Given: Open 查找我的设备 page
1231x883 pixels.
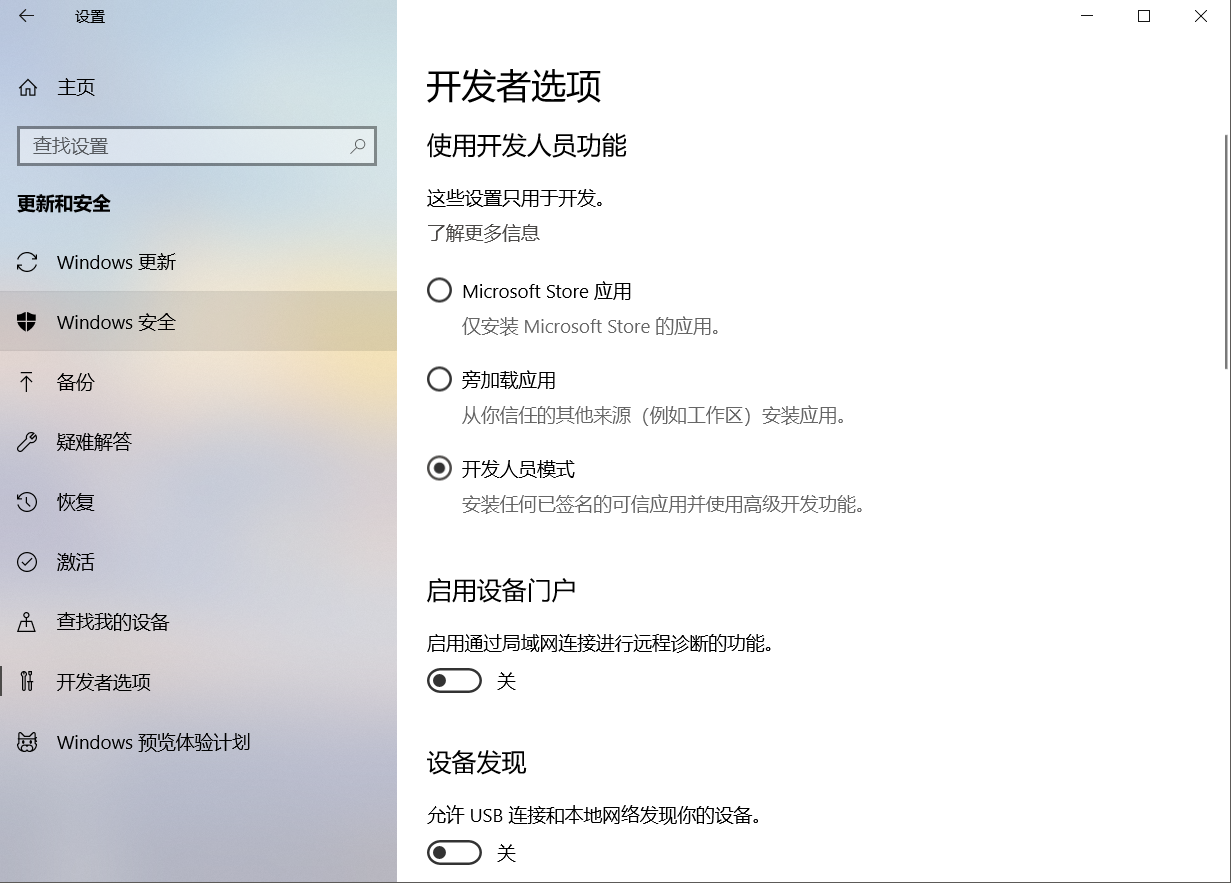Looking at the screenshot, I should click(x=198, y=622).
